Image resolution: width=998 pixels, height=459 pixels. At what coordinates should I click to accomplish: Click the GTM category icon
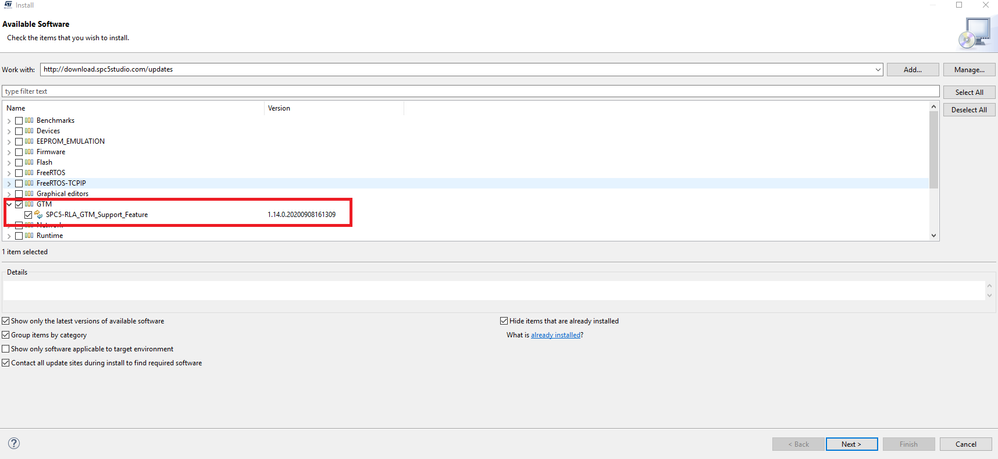point(29,204)
